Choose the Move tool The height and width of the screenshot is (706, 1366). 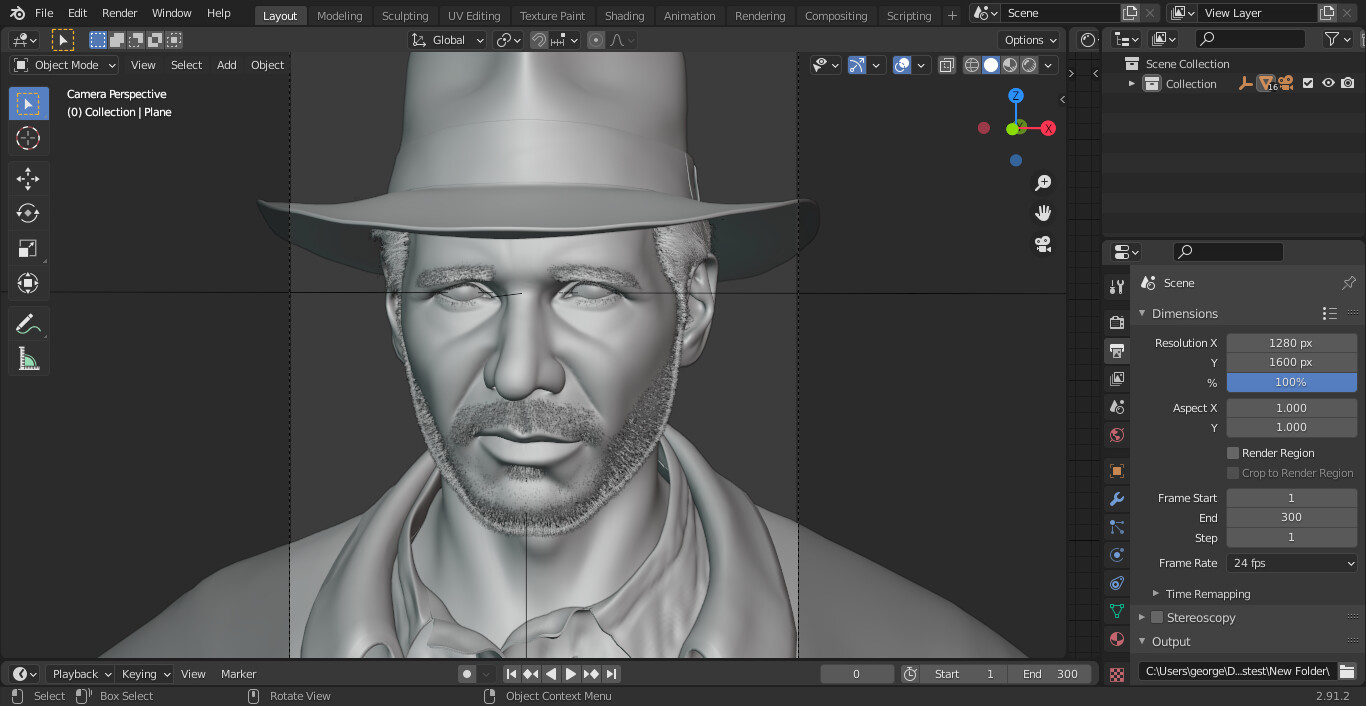(28, 179)
